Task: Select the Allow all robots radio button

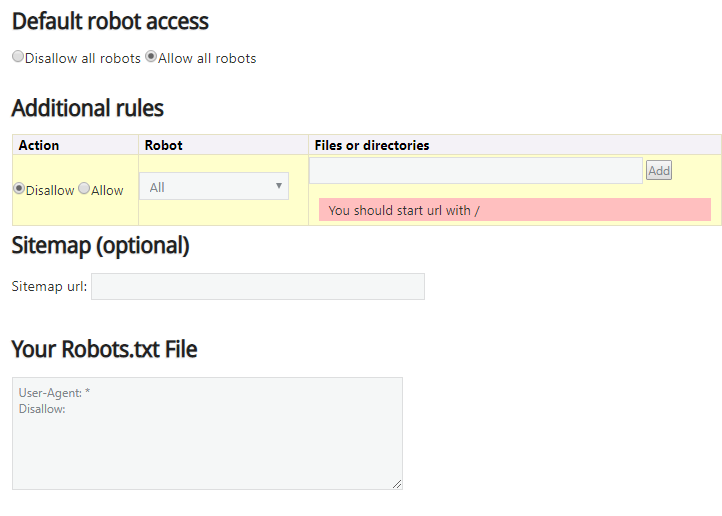Action: tap(151, 57)
